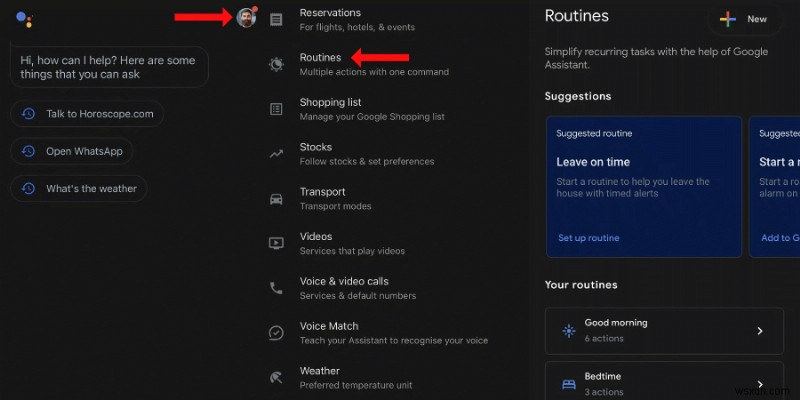Click the Reservations list icon
Screen dimensions: 800x400
click(276, 19)
